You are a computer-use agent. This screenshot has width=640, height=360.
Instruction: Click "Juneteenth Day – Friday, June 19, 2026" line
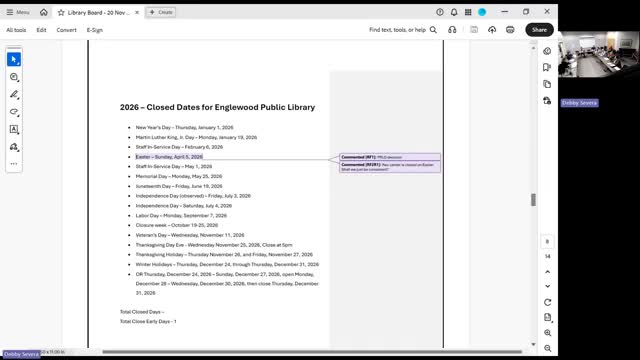(179, 186)
